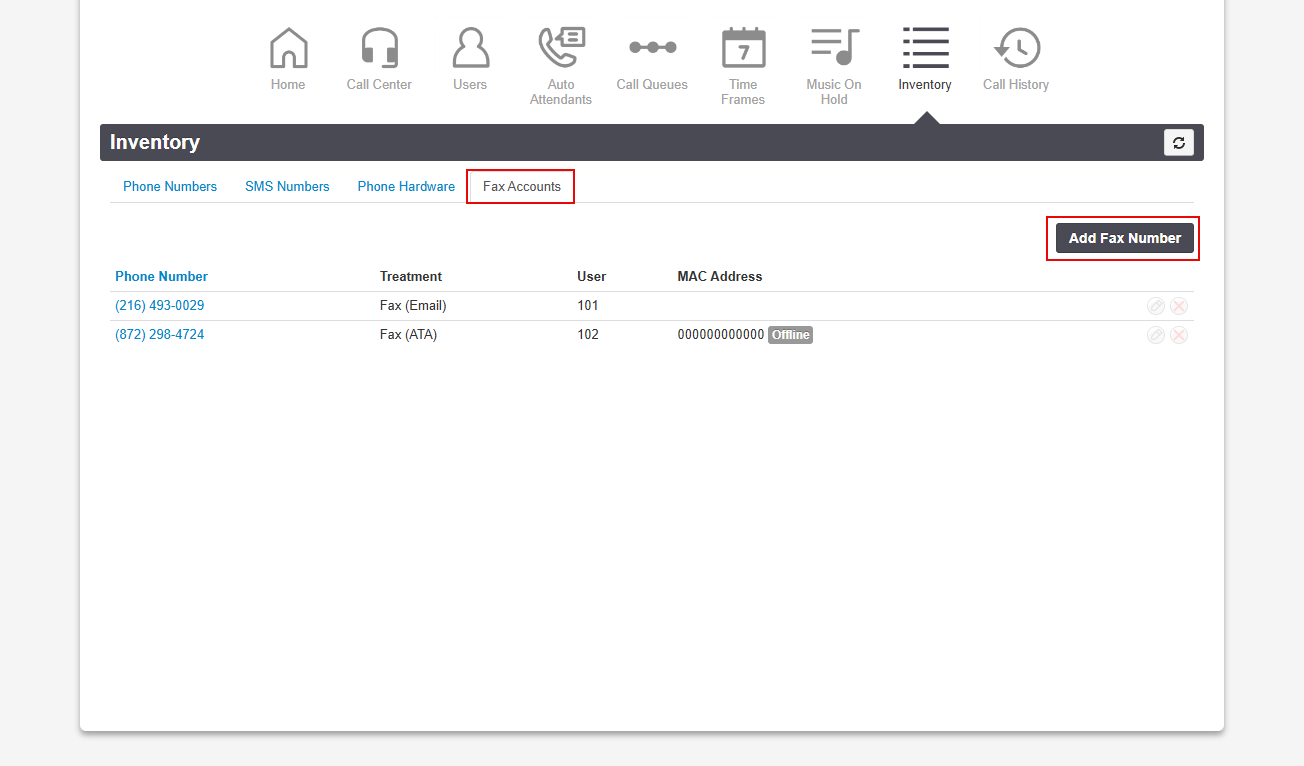Viewport: 1304px width, 766px height.
Task: Click the Offline status badge
Action: tap(790, 335)
